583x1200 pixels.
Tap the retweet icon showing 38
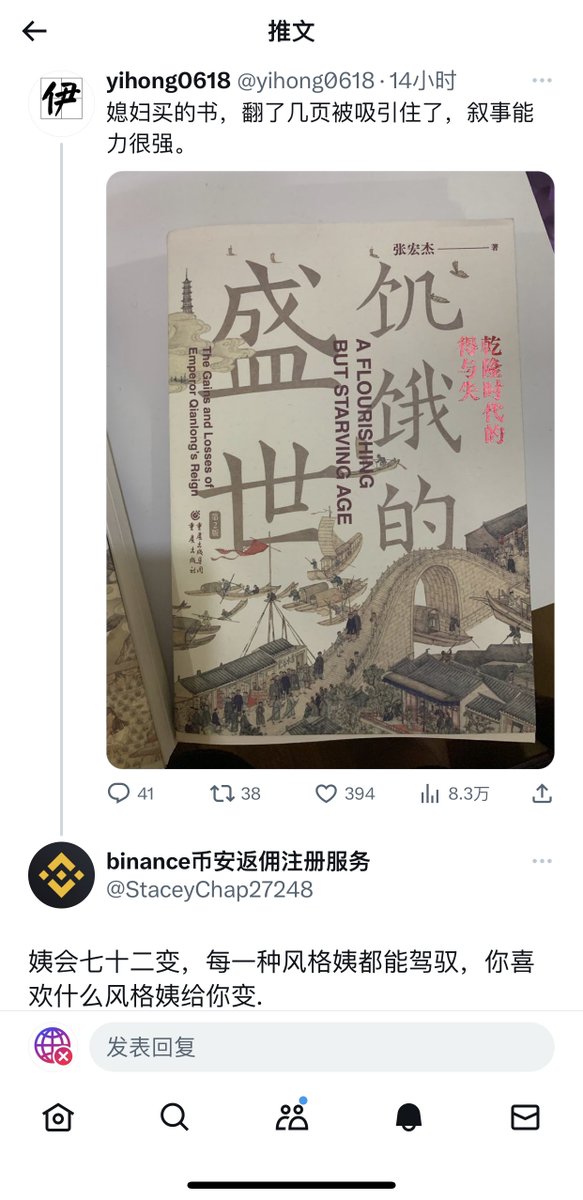222,793
